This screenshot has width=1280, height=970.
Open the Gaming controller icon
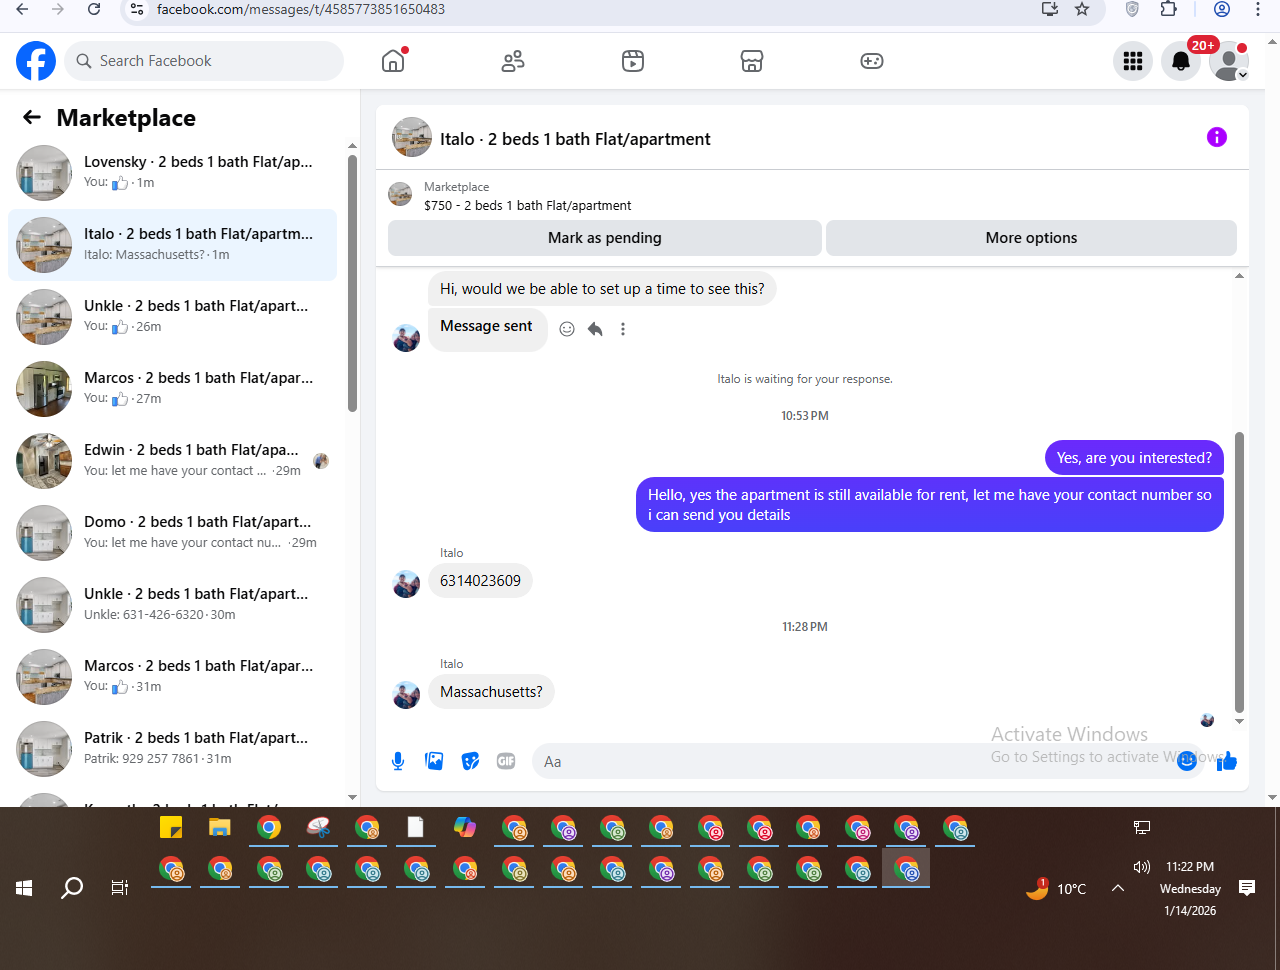[x=872, y=61]
